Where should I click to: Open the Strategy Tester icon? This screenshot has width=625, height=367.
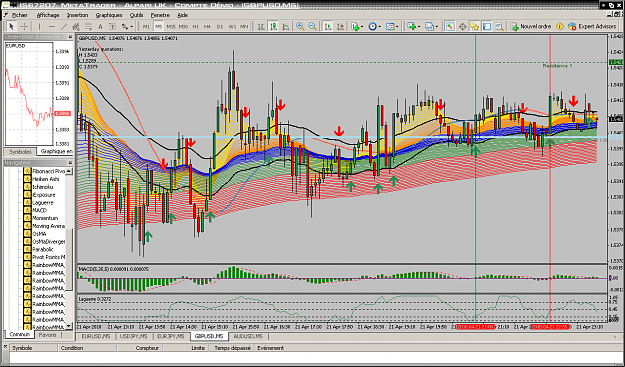click(x=499, y=27)
